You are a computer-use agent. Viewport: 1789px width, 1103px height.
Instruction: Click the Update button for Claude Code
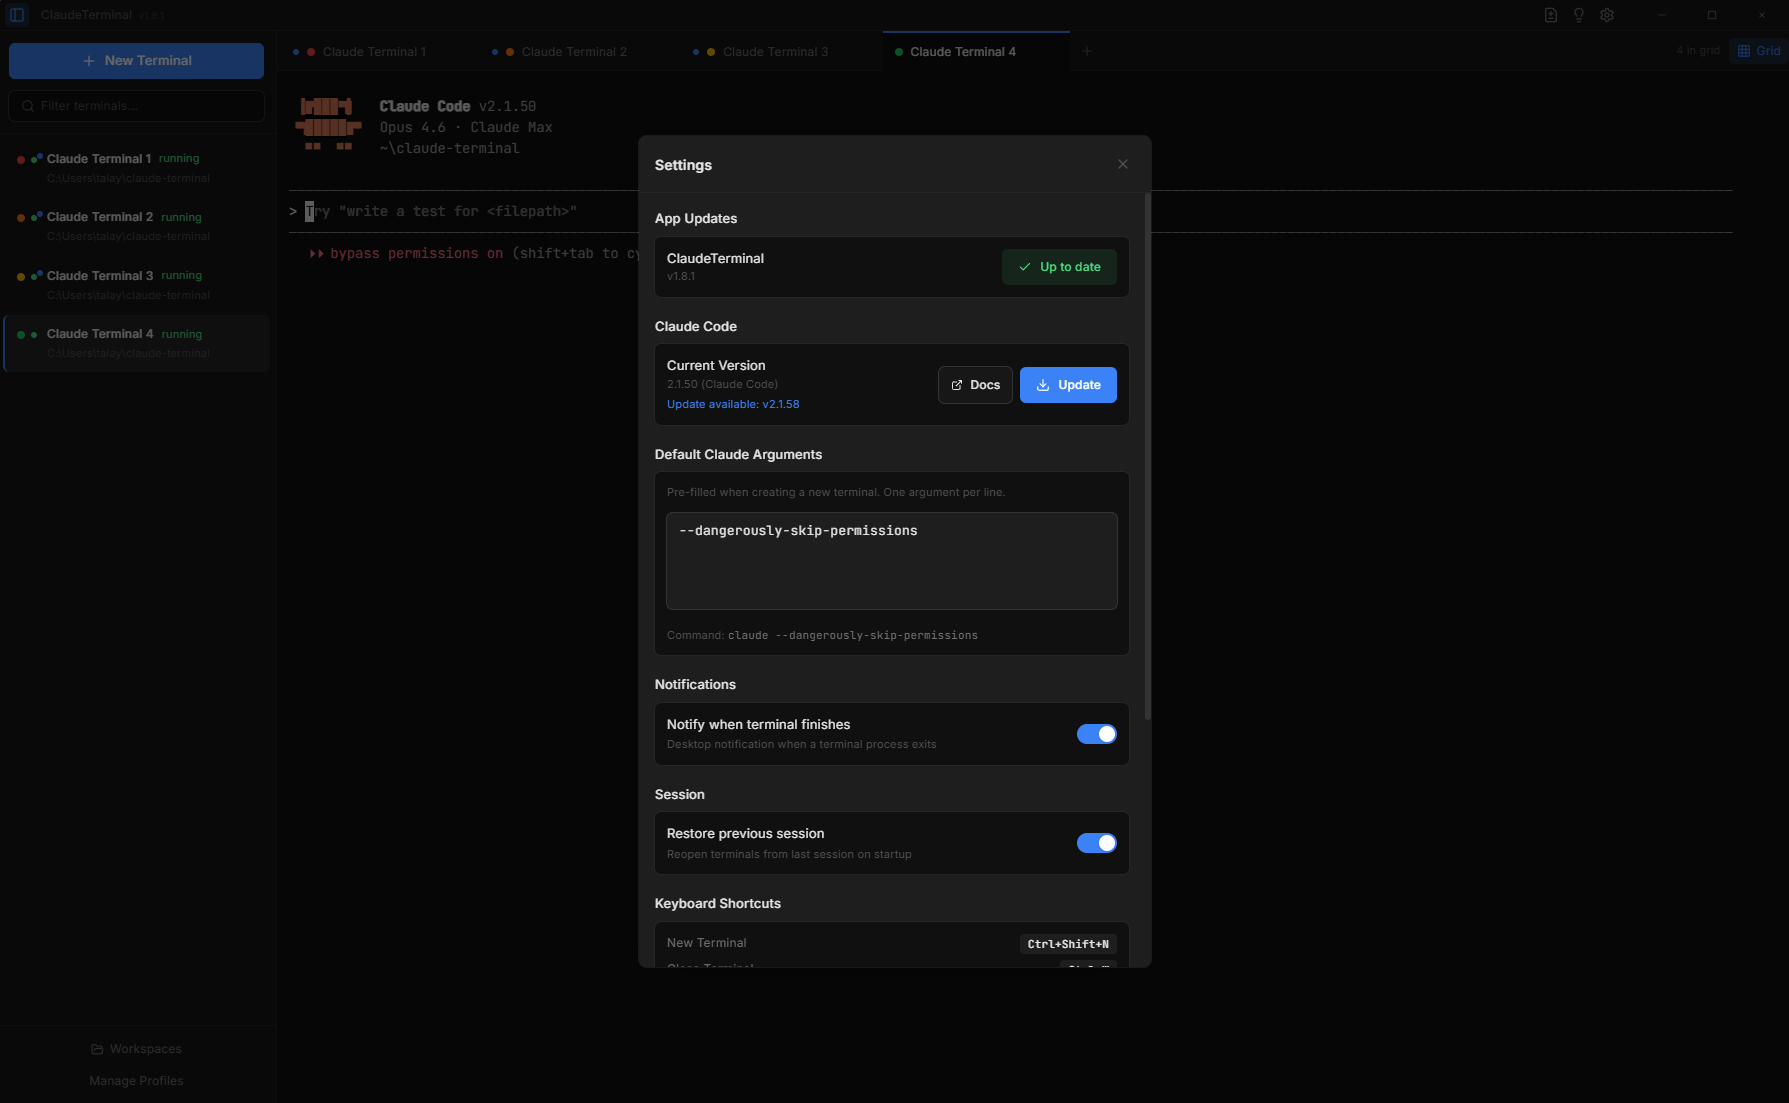1067,385
